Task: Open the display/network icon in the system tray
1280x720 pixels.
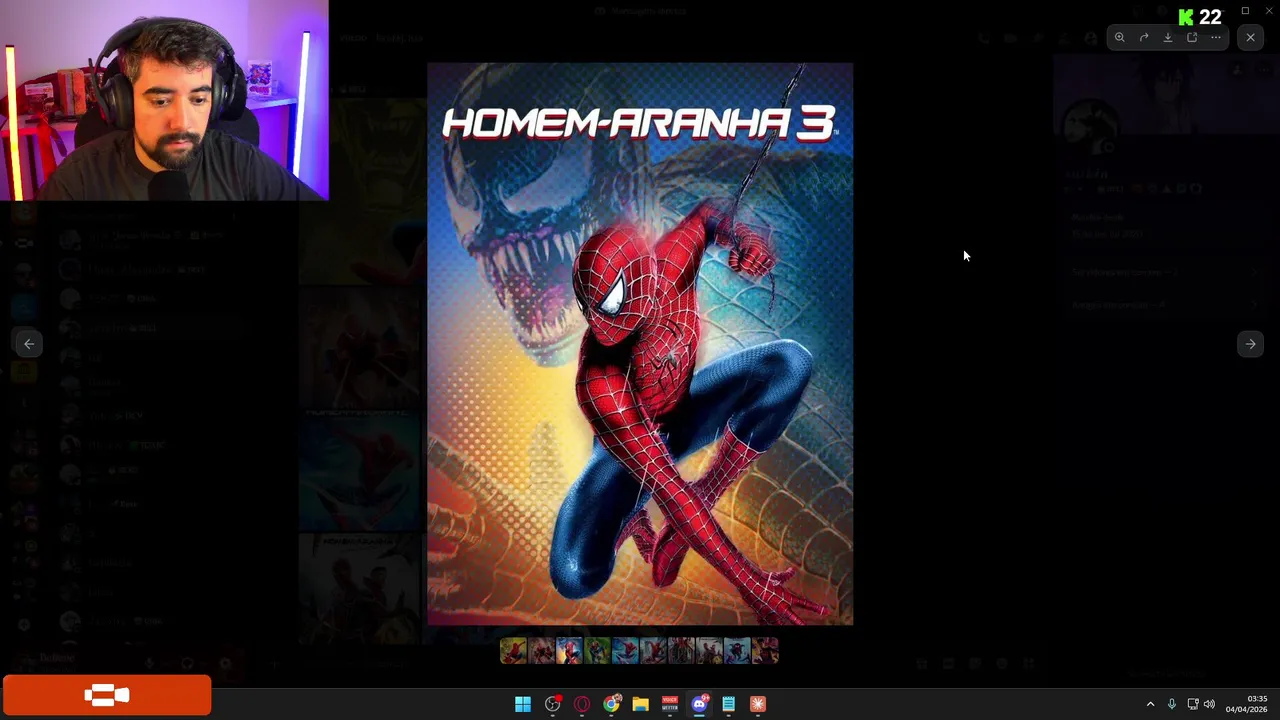Action: pyautogui.click(x=1193, y=704)
